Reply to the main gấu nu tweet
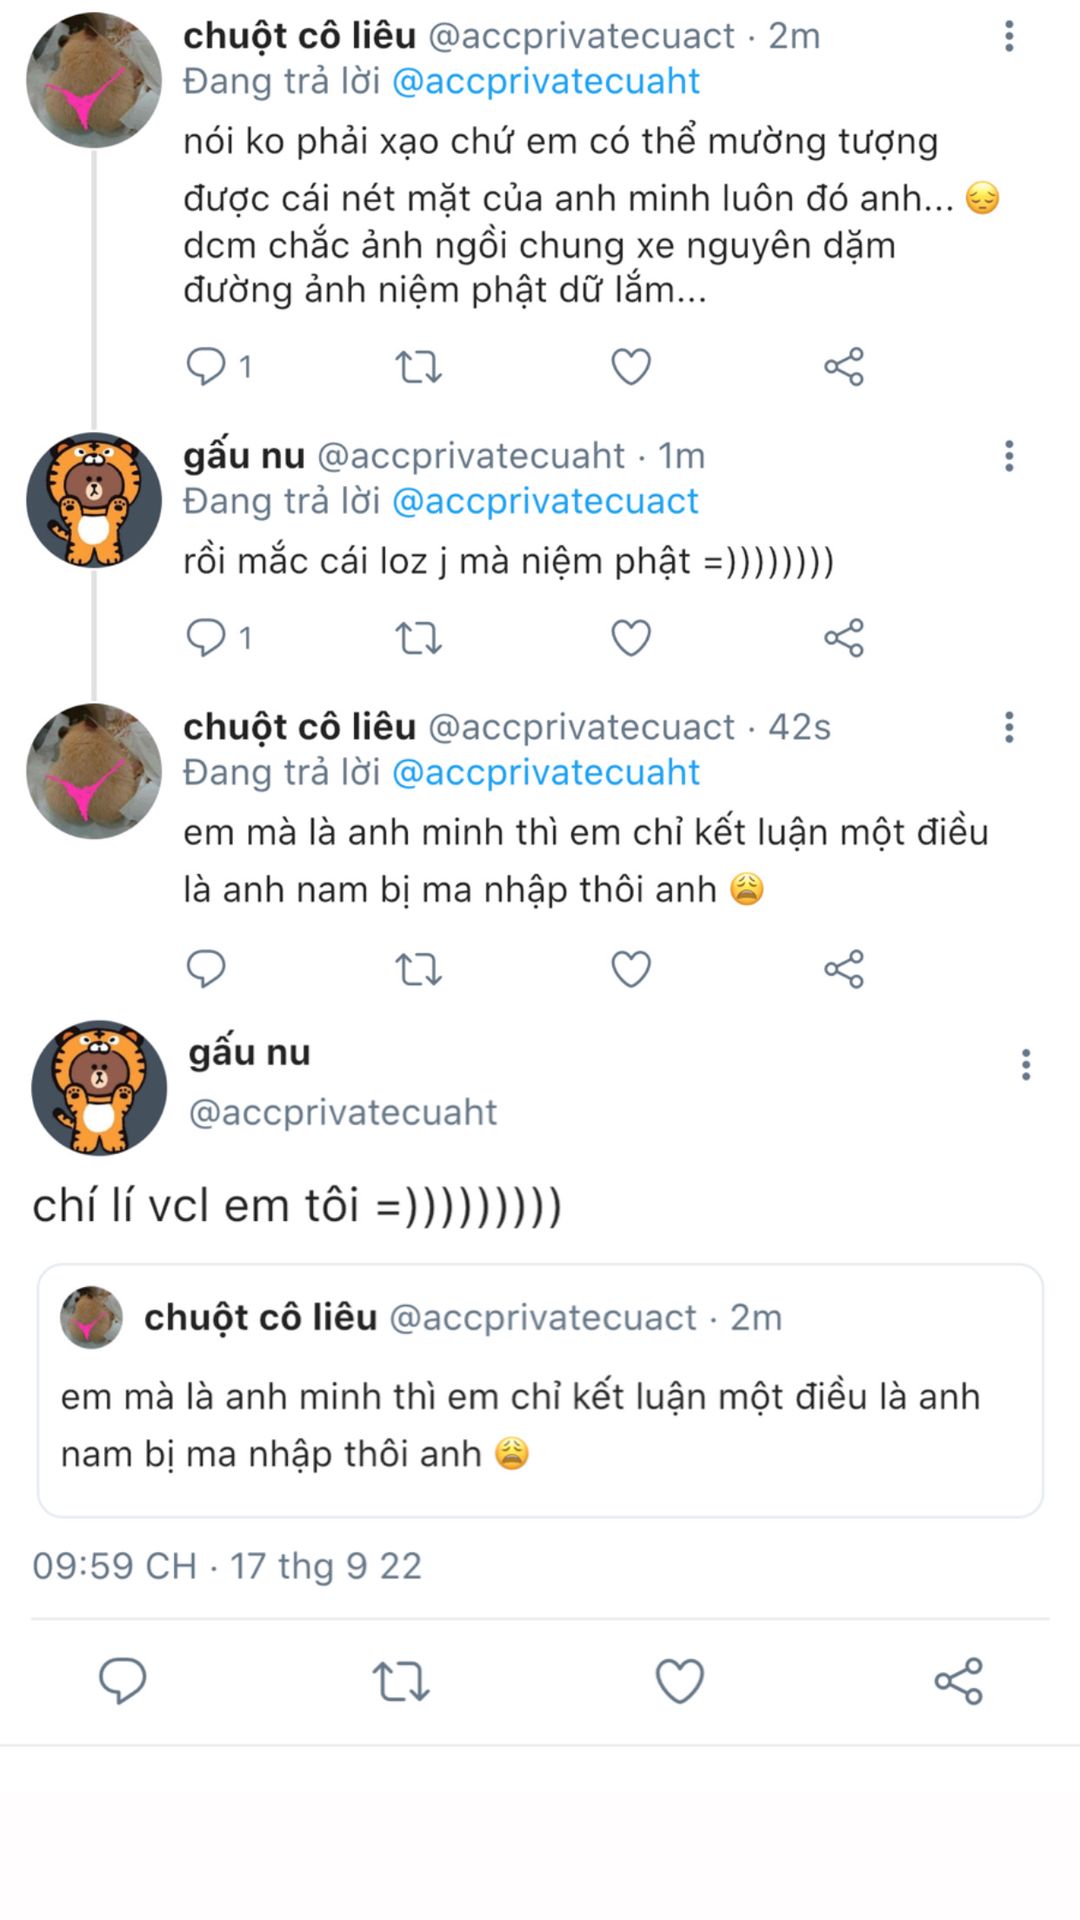Viewport: 1080px width, 1920px height. 122,1680
